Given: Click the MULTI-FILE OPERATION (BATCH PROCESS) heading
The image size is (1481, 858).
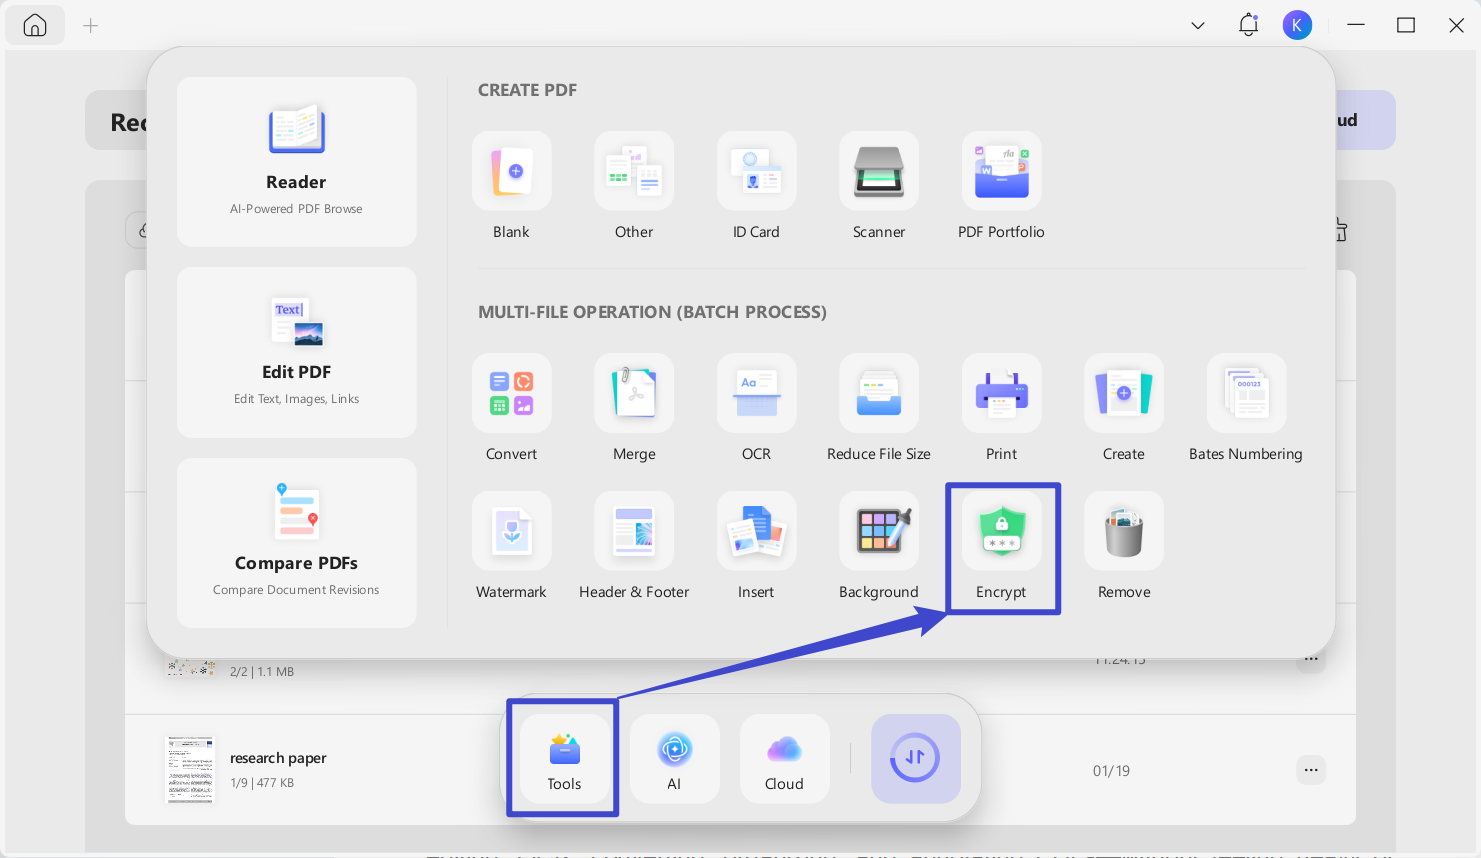Looking at the screenshot, I should tap(652, 312).
